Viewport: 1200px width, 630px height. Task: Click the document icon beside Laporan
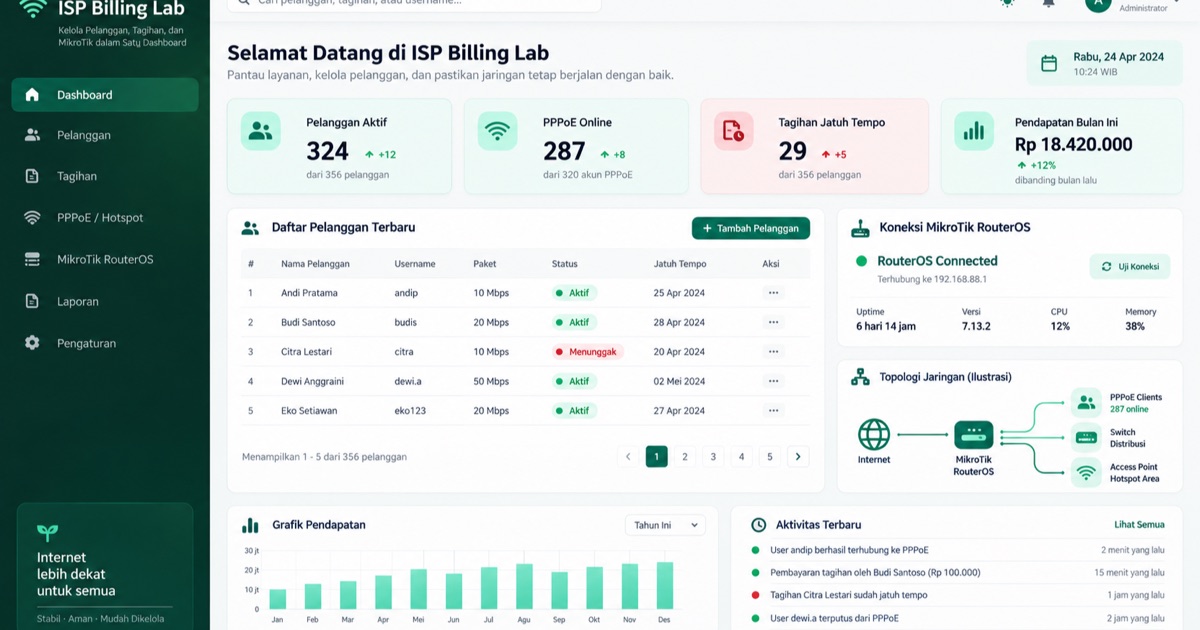32,301
